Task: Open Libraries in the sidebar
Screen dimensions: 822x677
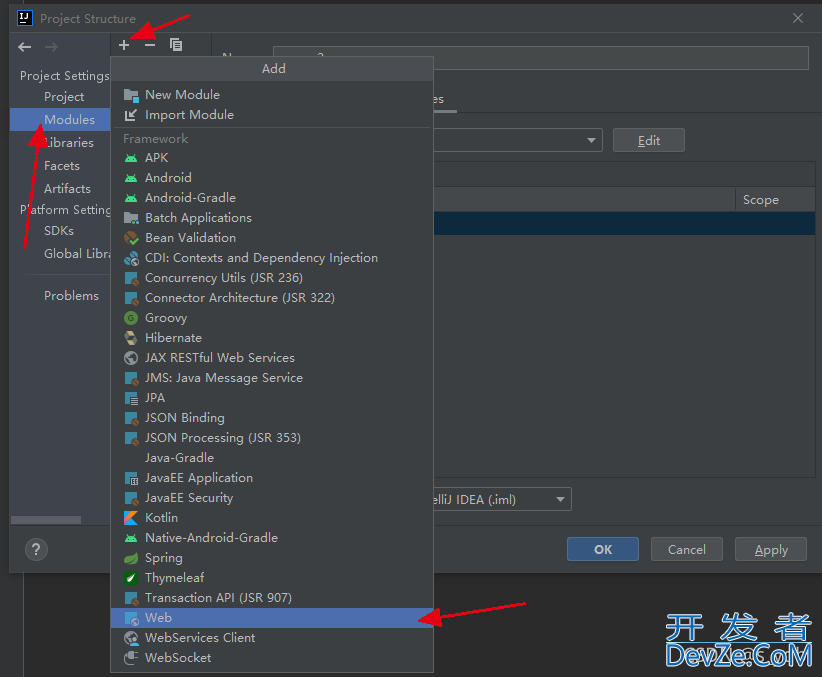Action: [x=60, y=143]
